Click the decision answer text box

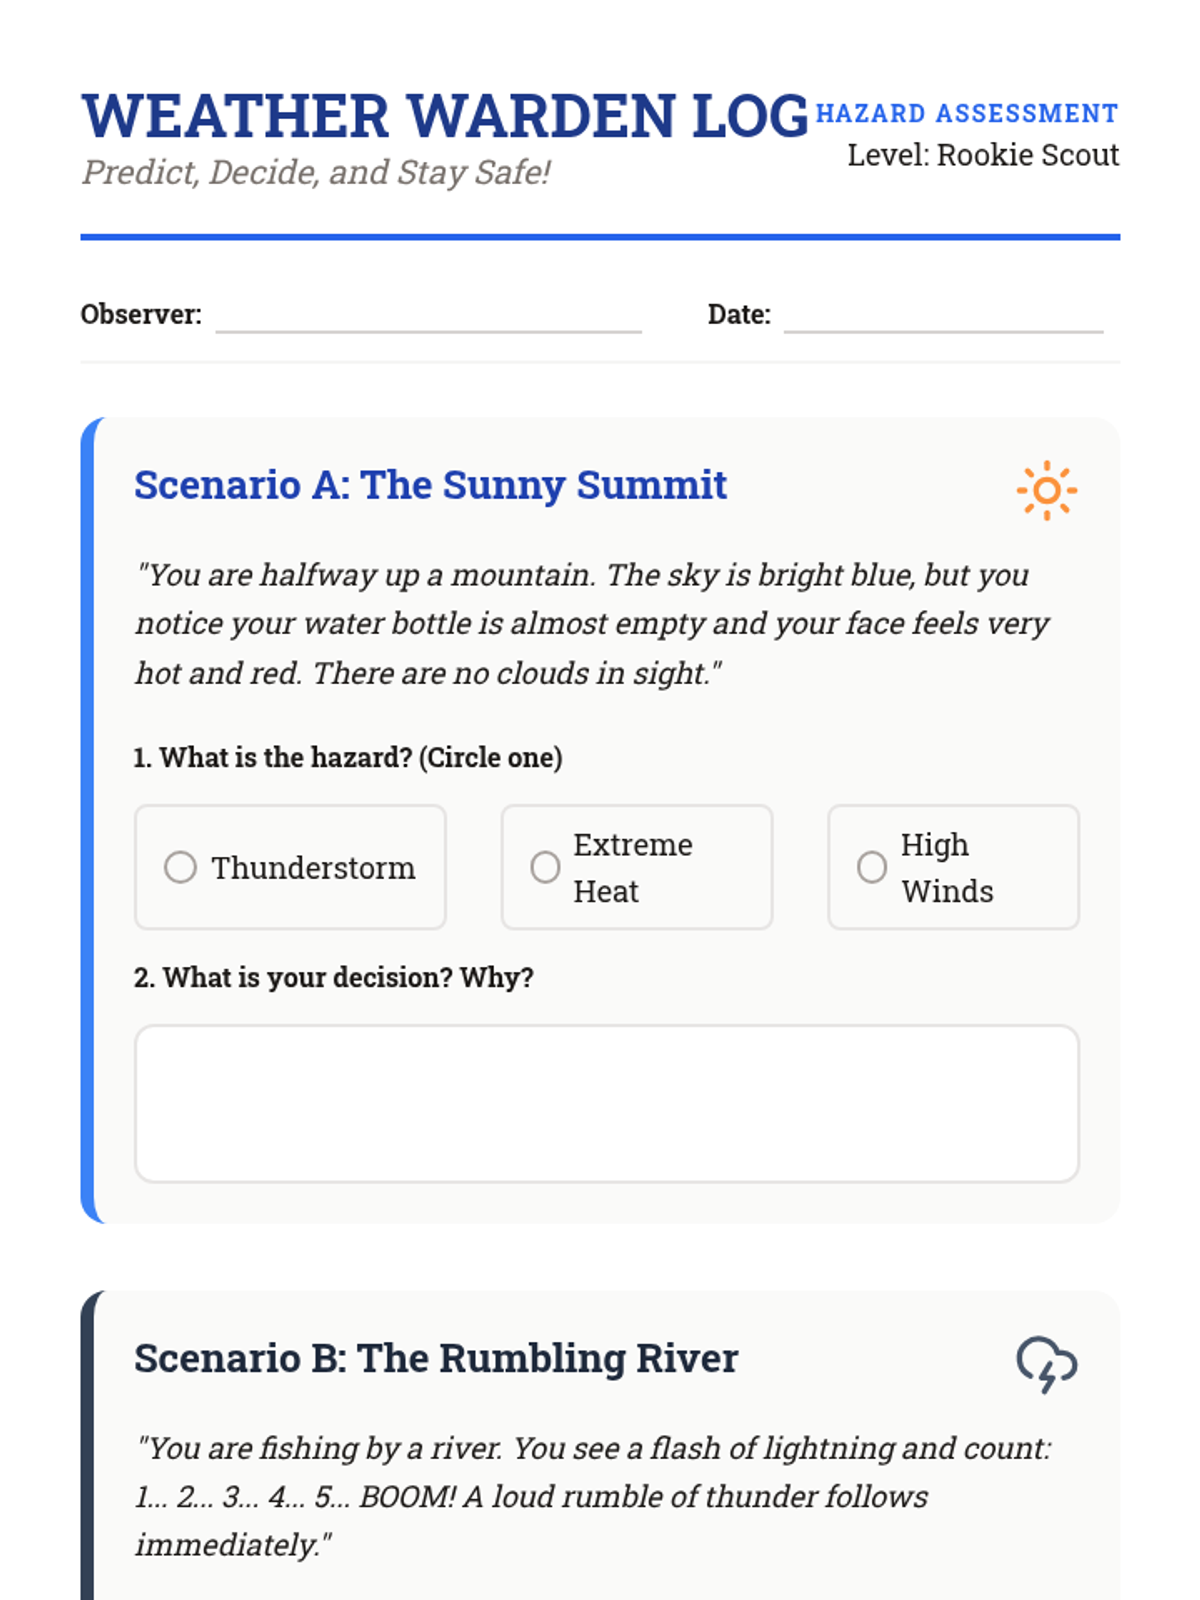(606, 1103)
